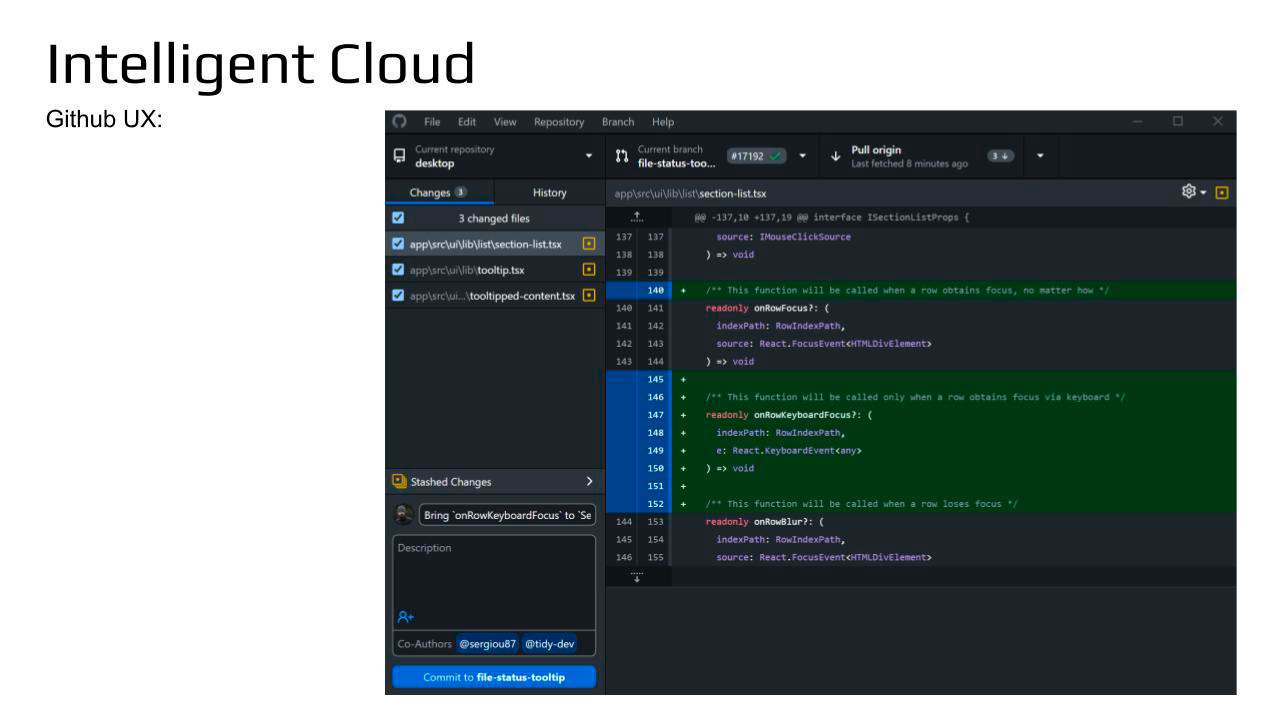Image resolution: width=1280 pixels, height=720 pixels.
Task: Toggle the tooltipped-content.tsx file checkbox
Action: (399, 295)
